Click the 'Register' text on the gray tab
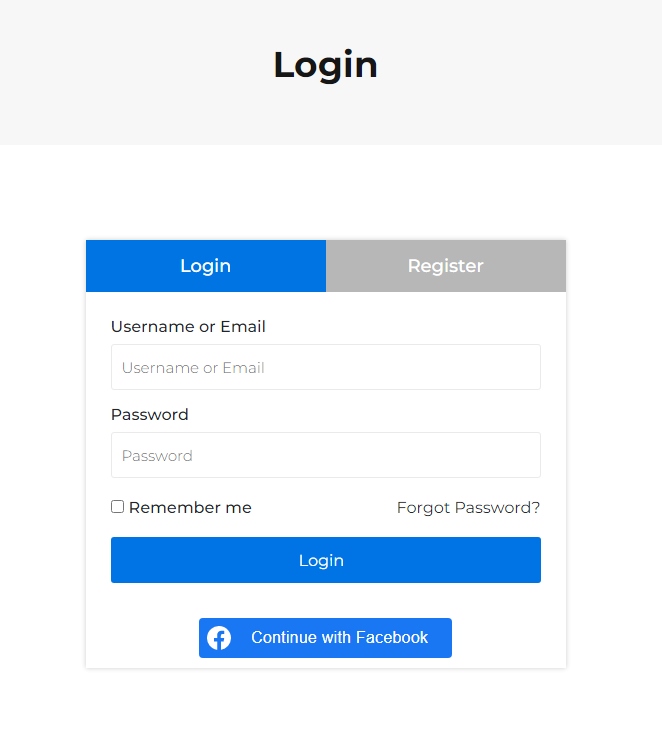 [x=446, y=266]
